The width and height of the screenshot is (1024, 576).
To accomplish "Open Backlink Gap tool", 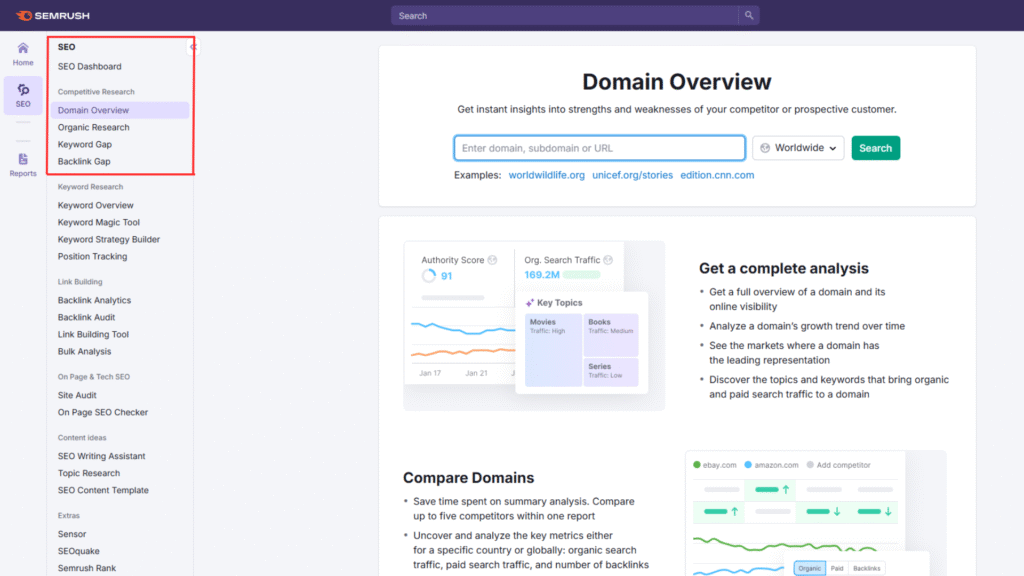I will (84, 161).
